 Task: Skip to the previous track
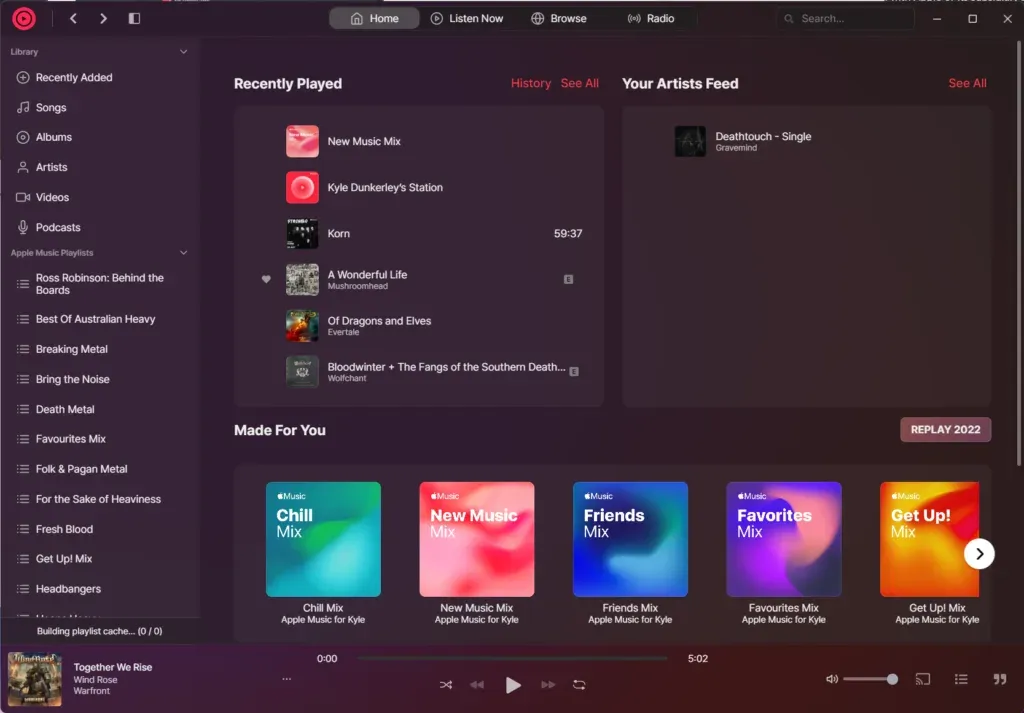click(x=477, y=685)
